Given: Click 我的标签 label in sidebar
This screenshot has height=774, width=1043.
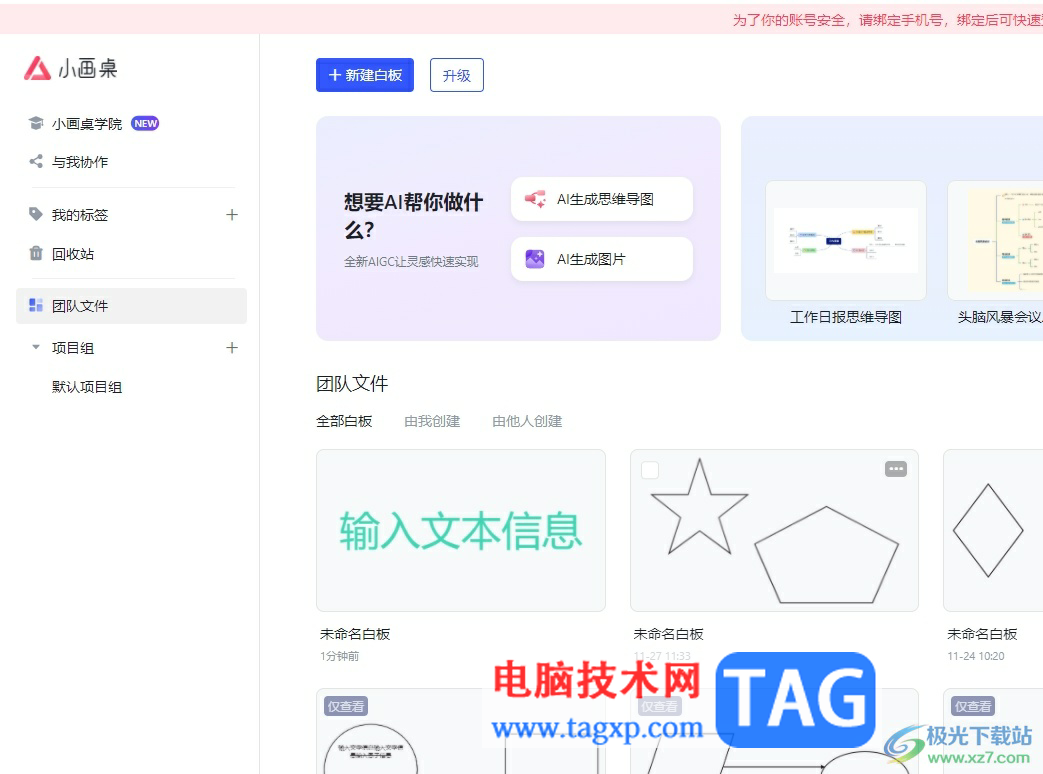Looking at the screenshot, I should click(x=80, y=215).
